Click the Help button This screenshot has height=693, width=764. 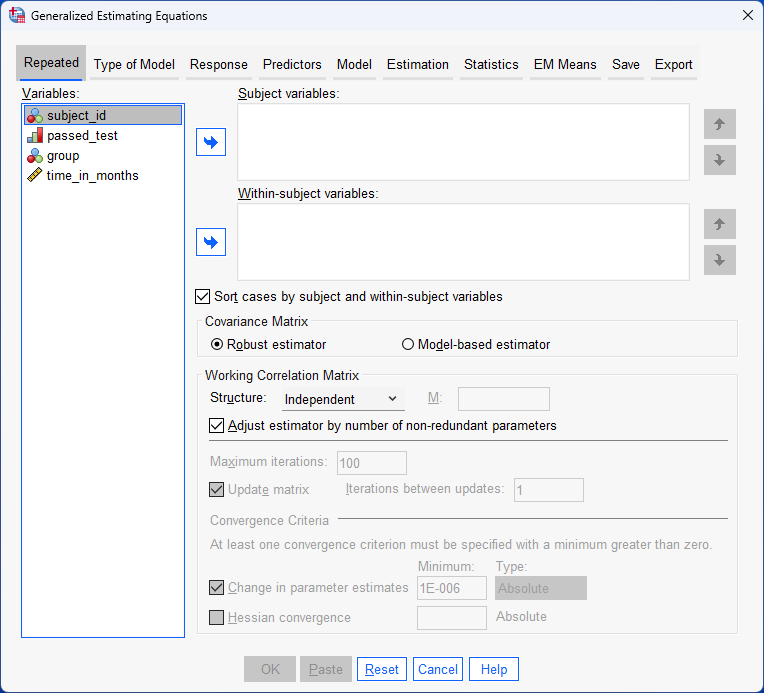pyautogui.click(x=494, y=669)
